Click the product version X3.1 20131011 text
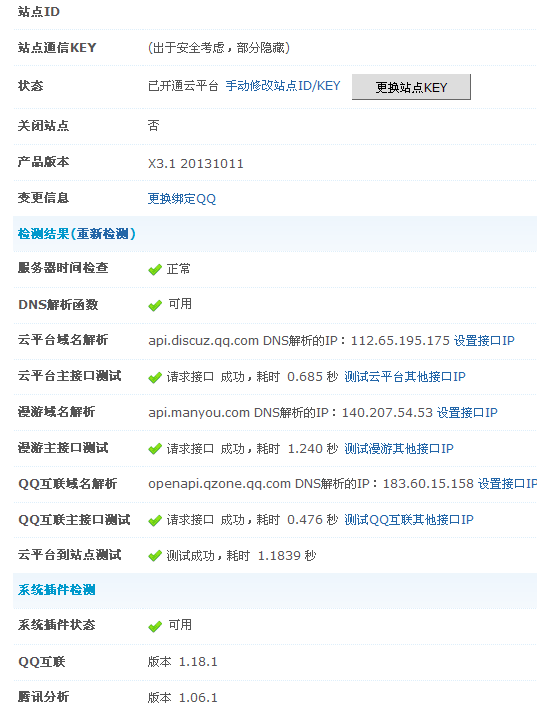Screen dimensions: 537x714 pos(195,164)
